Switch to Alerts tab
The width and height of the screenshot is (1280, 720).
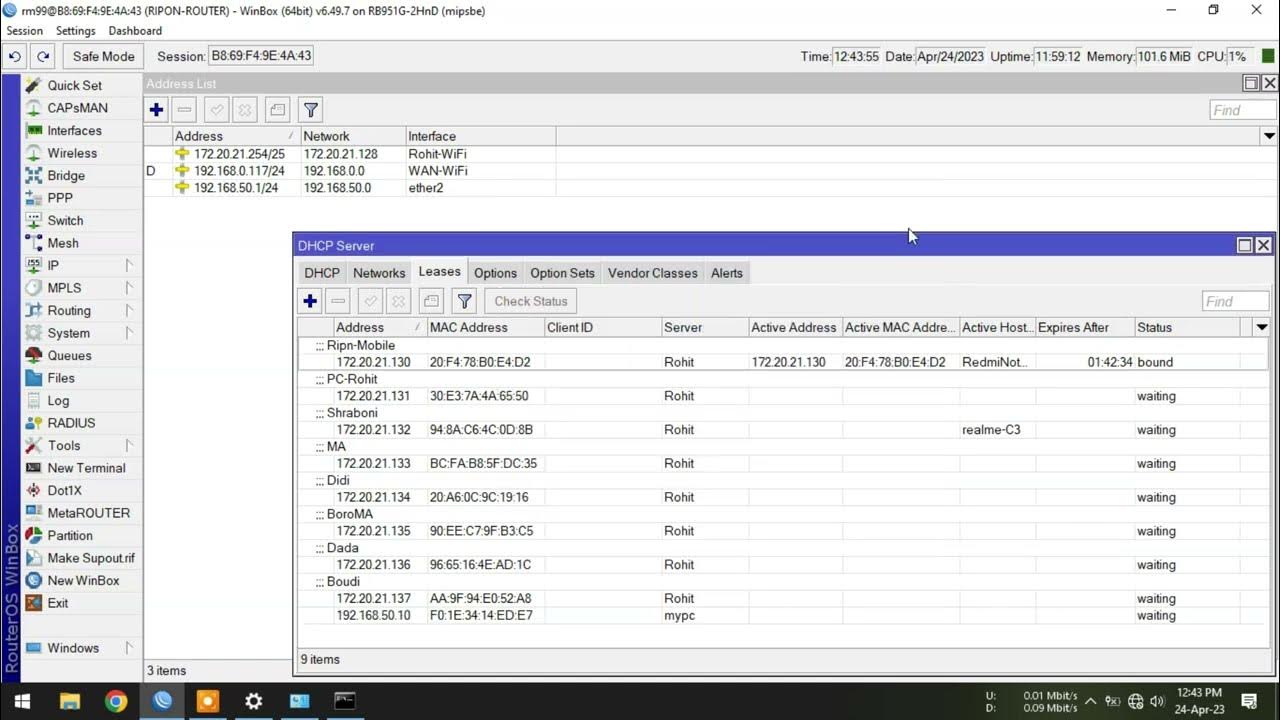tap(727, 273)
